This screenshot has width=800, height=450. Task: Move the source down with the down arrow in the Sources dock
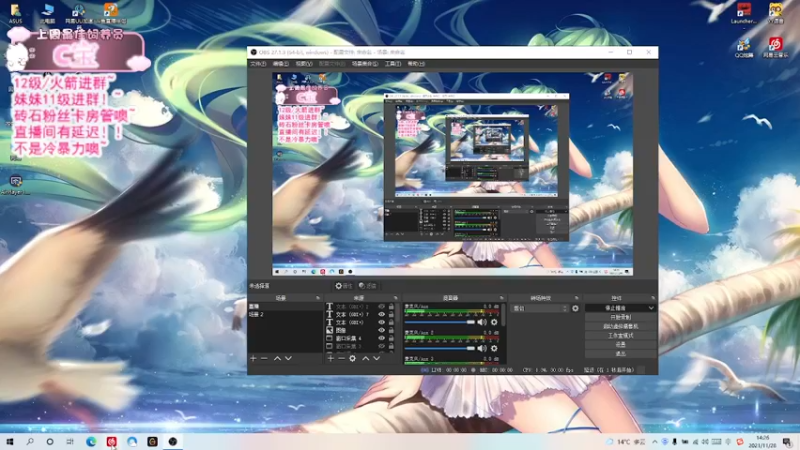coord(377,359)
